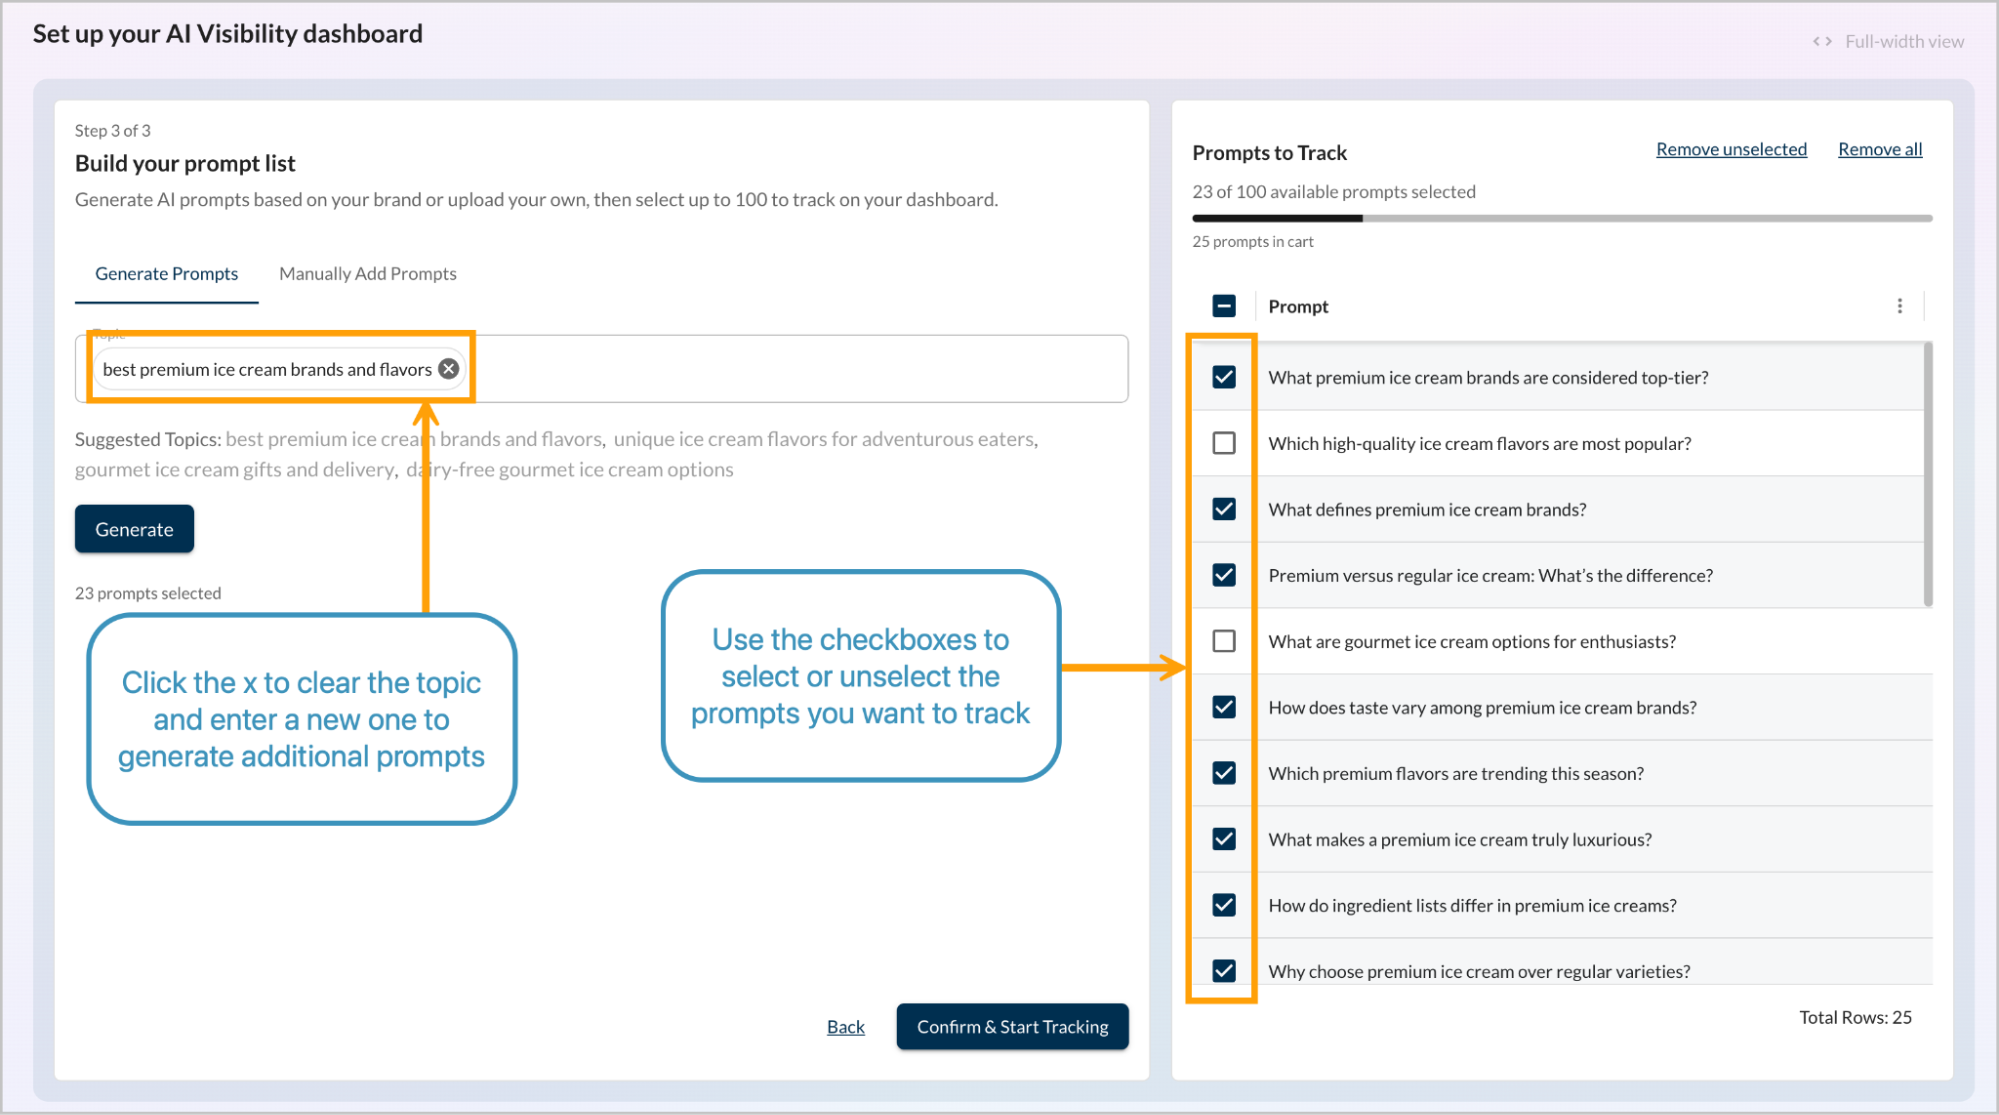Uncheck 'Which premium flavors are trending this season?'
Image resolution: width=1999 pixels, height=1115 pixels.
[1224, 773]
